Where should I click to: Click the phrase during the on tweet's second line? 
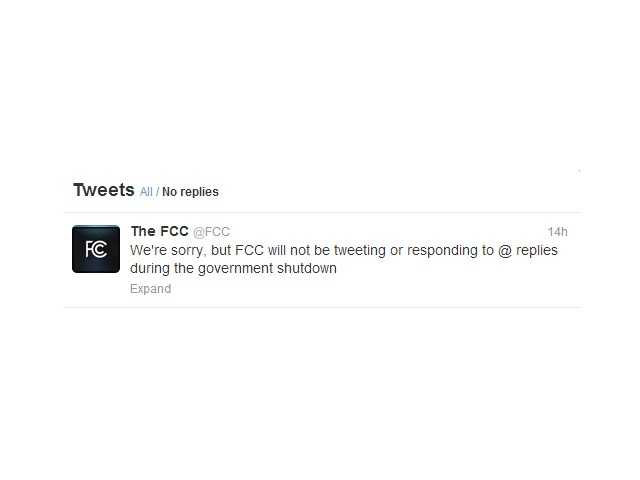coord(162,269)
